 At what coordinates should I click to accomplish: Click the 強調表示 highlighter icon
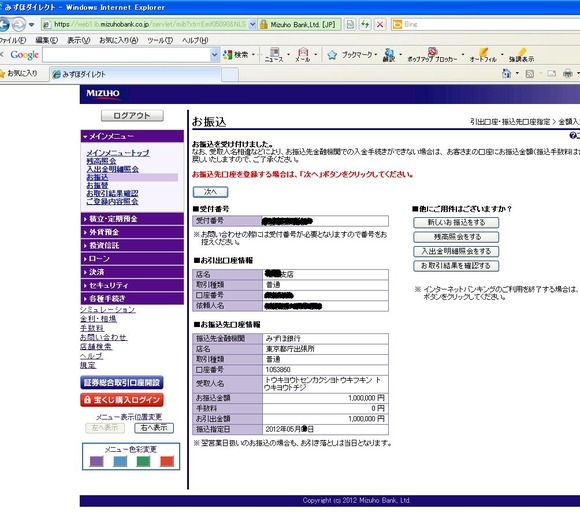522,55
